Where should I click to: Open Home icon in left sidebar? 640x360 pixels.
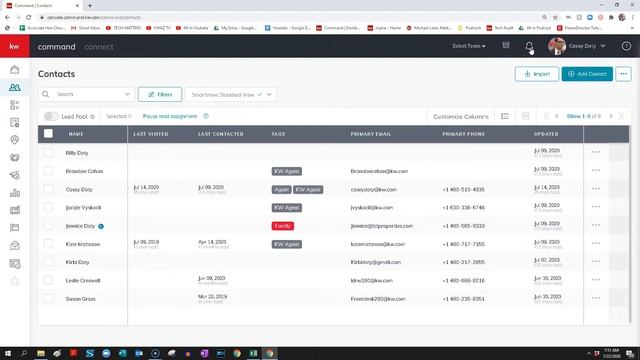coord(15,69)
